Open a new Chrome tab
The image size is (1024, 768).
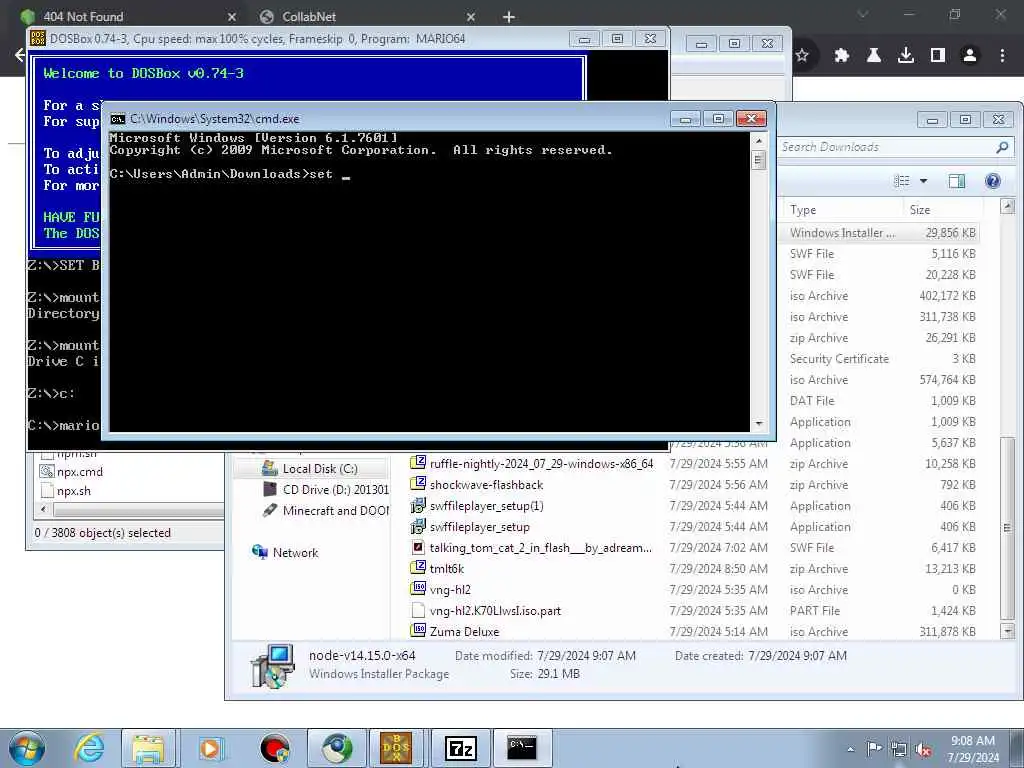509,17
